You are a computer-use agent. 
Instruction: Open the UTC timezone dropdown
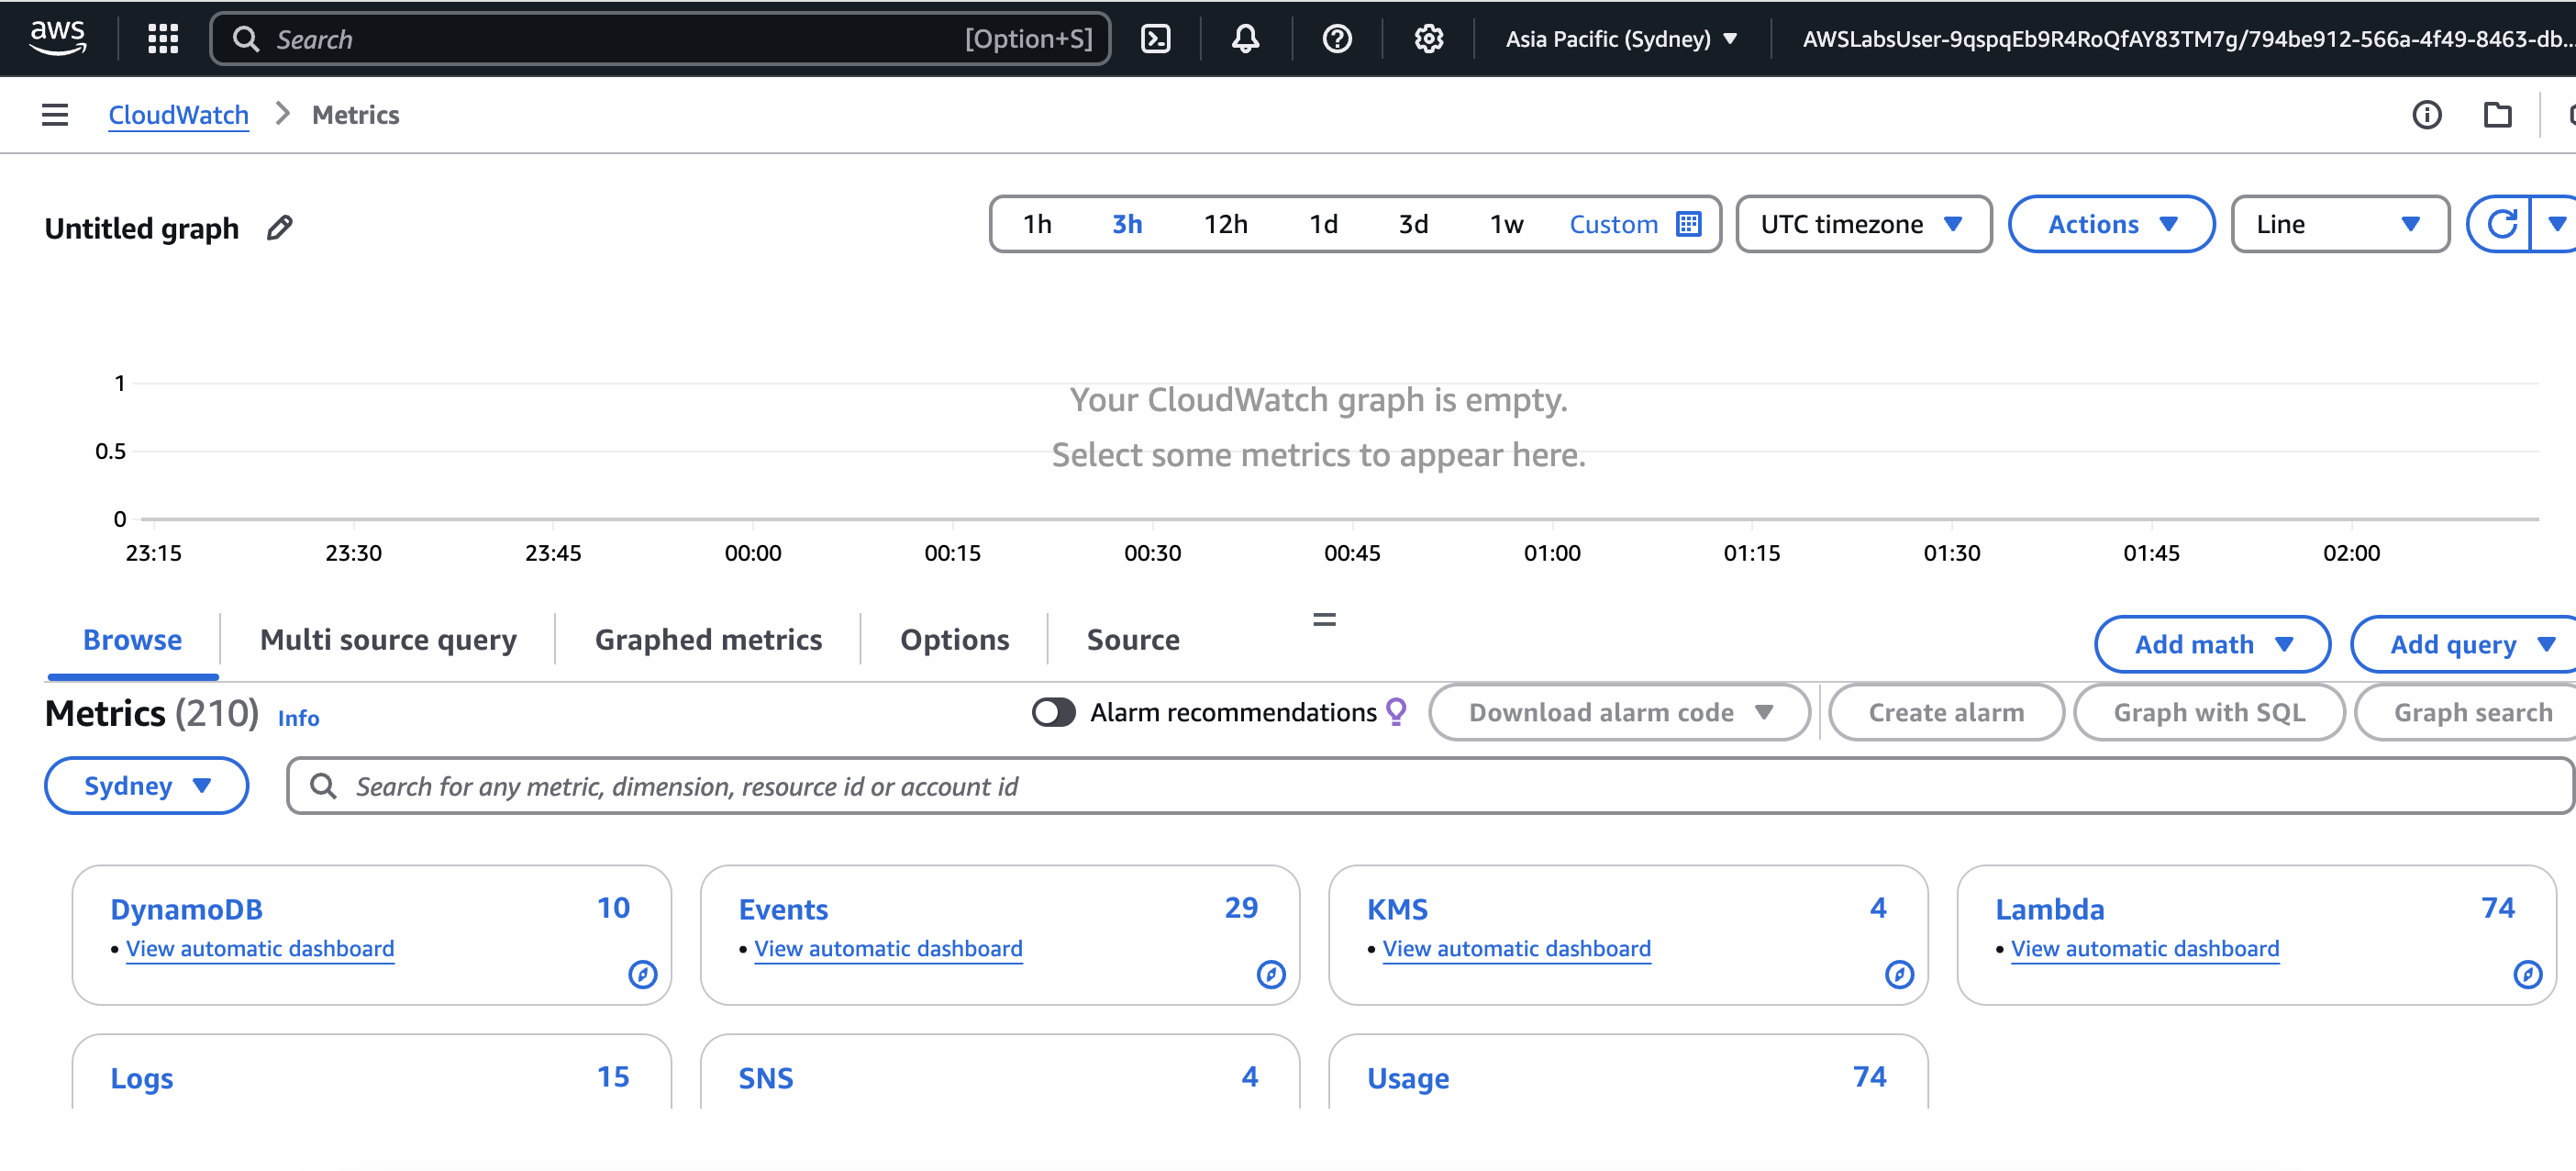pyautogui.click(x=1863, y=224)
